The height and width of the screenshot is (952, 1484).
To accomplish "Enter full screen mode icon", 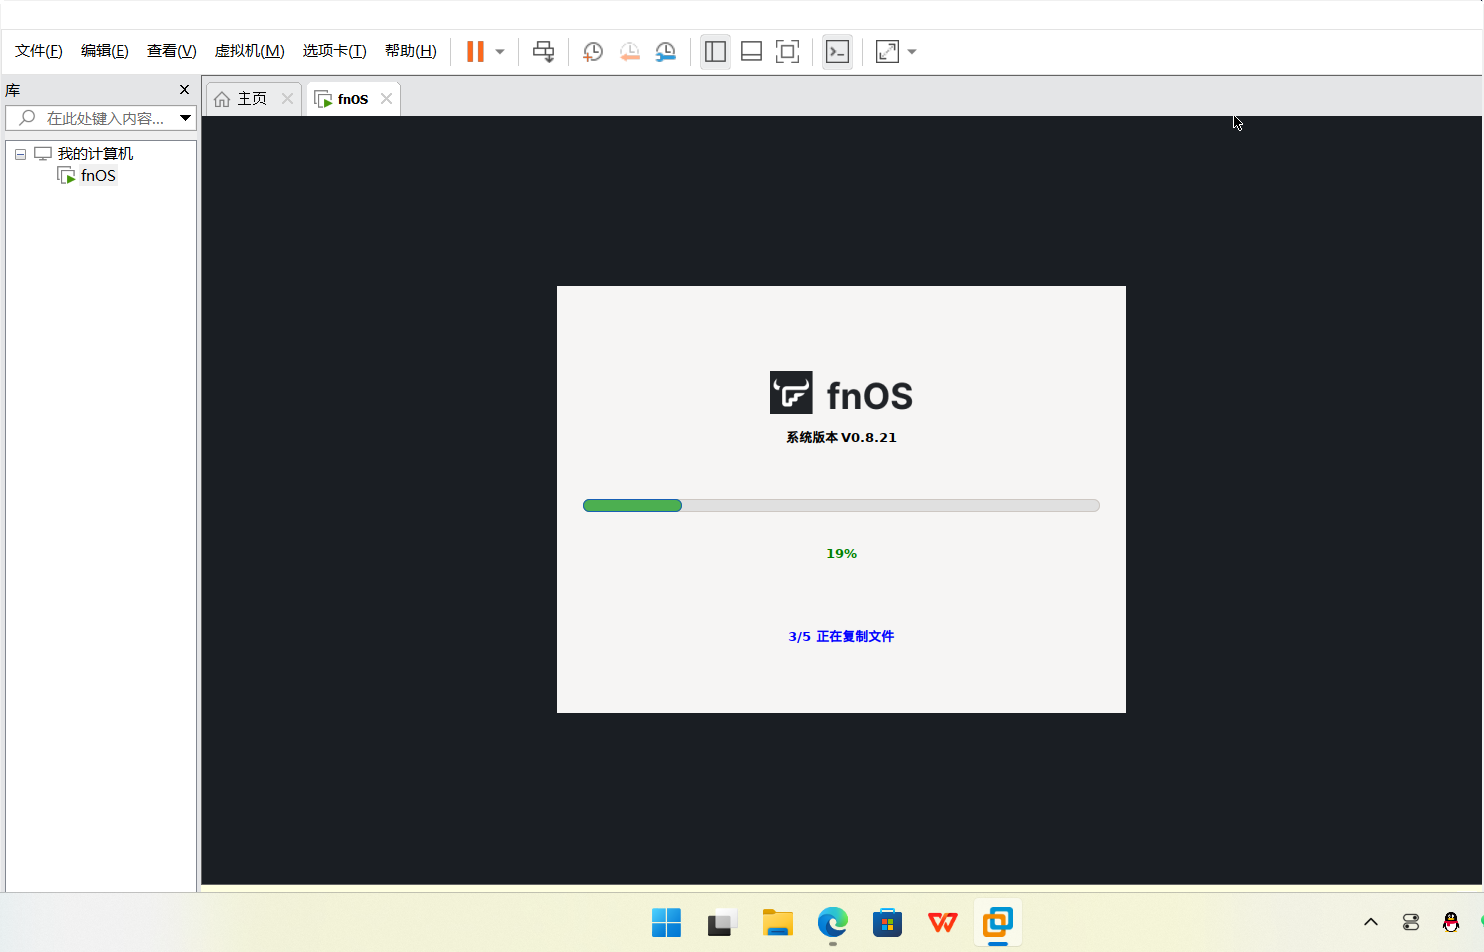I will (787, 52).
